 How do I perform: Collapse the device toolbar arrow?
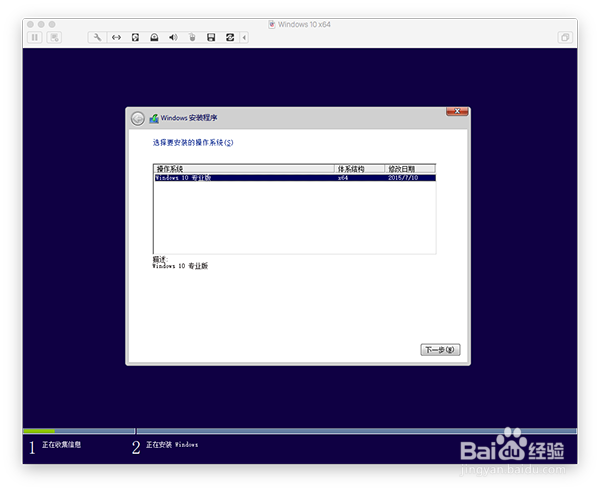pyautogui.click(x=244, y=37)
